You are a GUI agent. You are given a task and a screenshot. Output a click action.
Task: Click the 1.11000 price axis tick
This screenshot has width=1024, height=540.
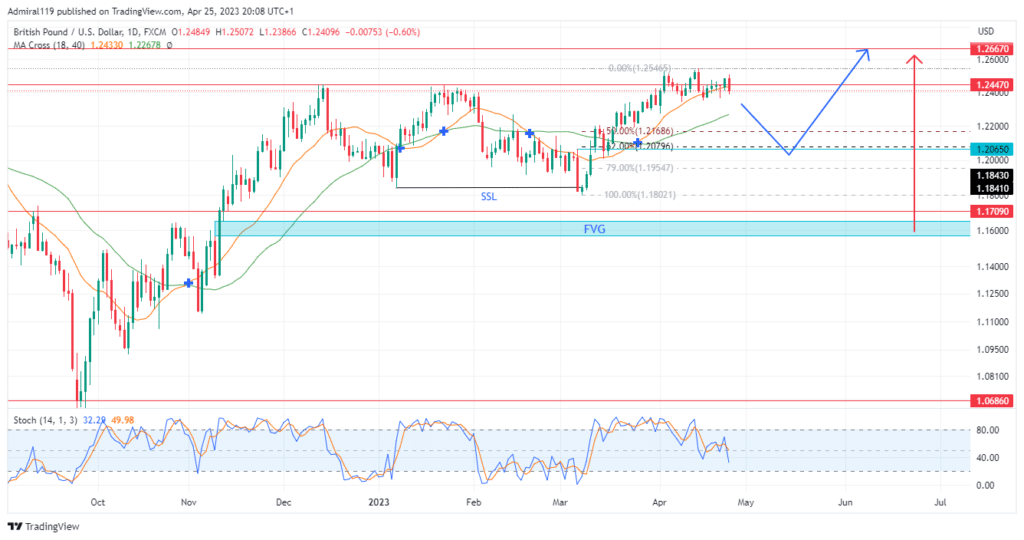pyautogui.click(x=993, y=322)
